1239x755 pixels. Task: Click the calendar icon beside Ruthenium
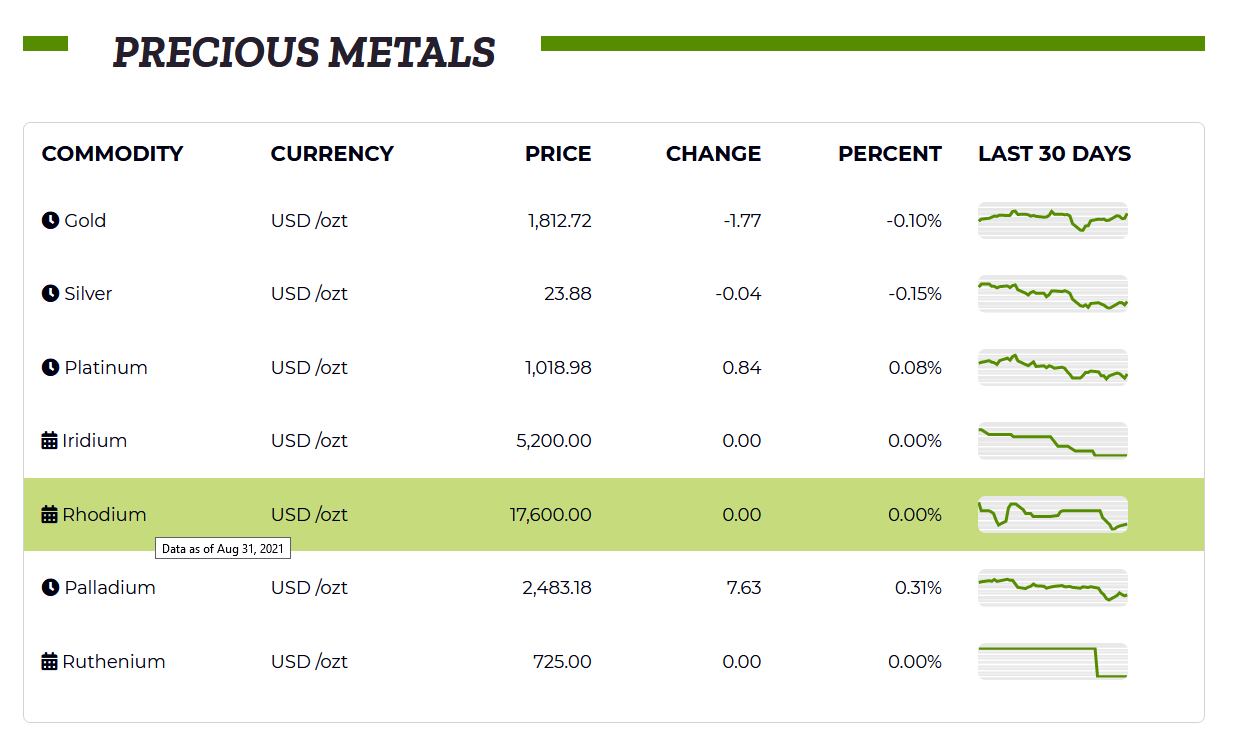[49, 661]
